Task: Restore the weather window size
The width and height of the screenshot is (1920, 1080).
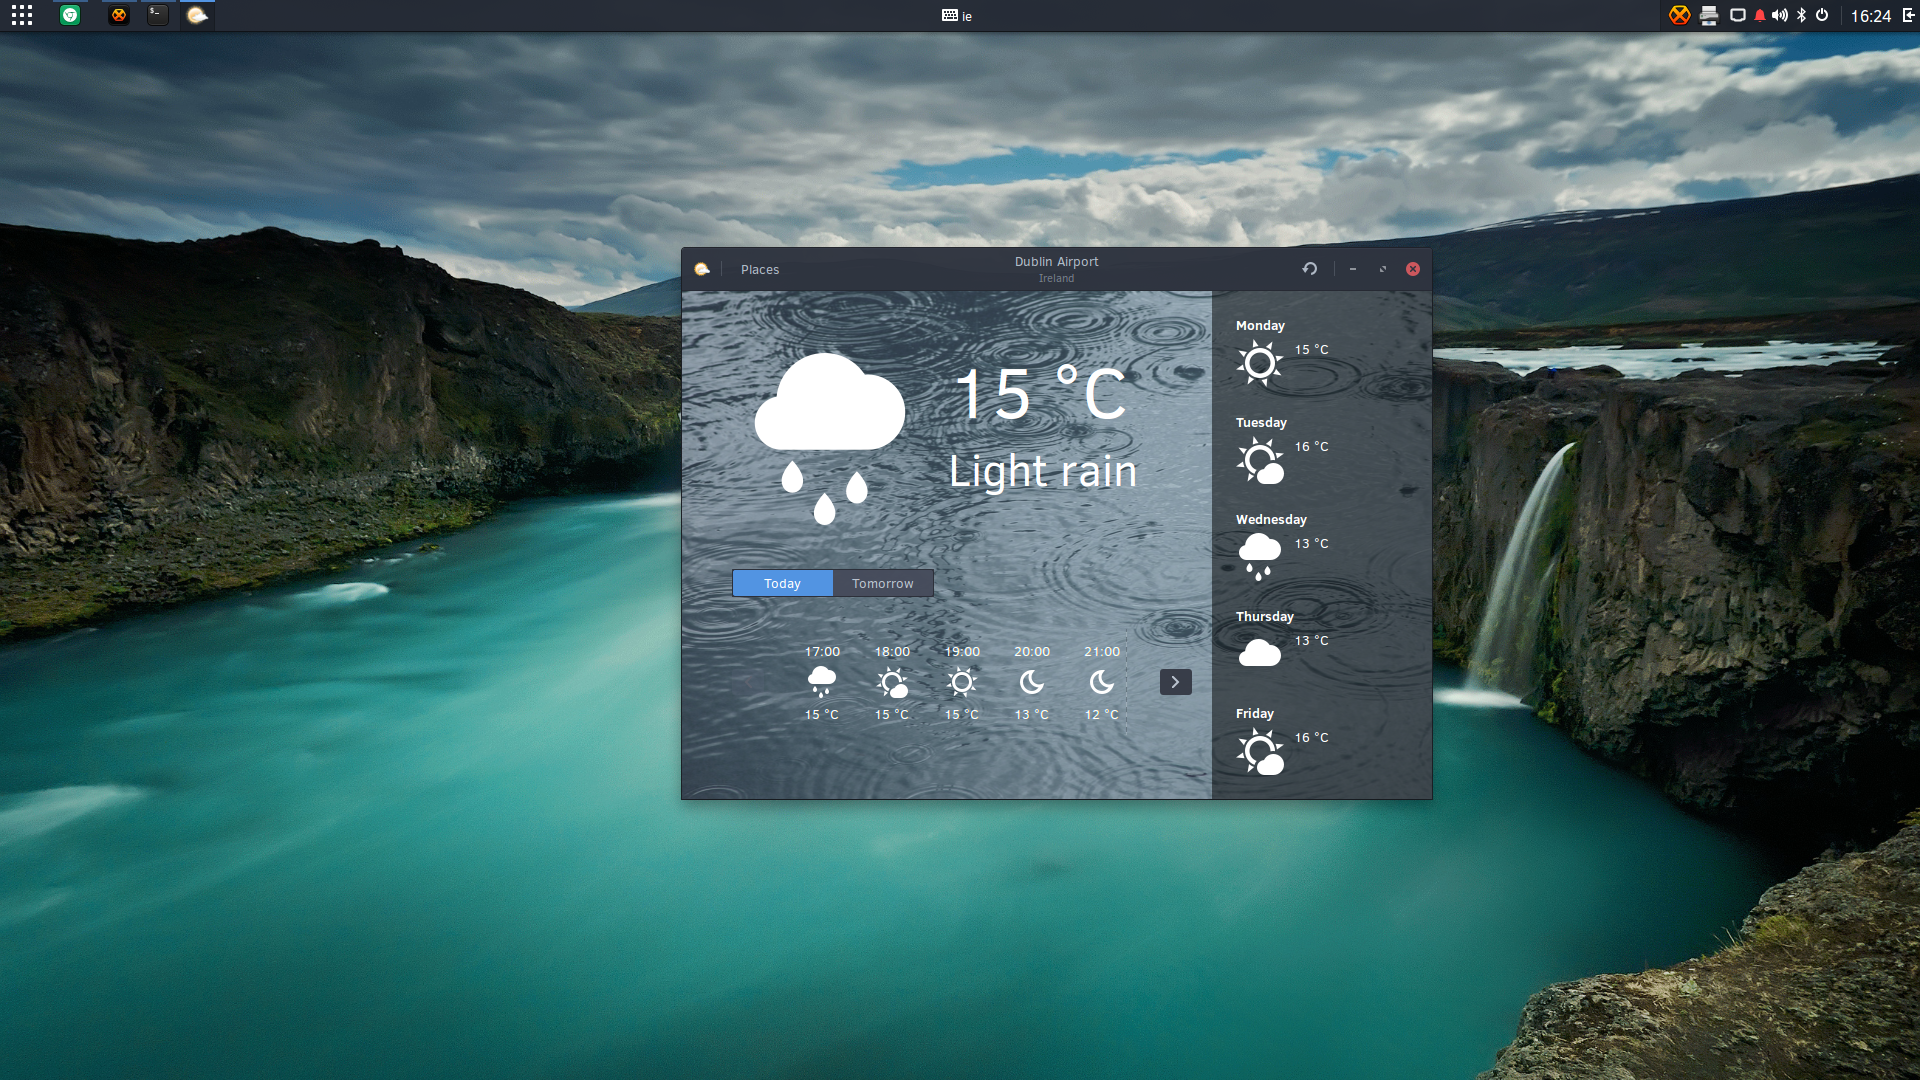Action: [1383, 269]
